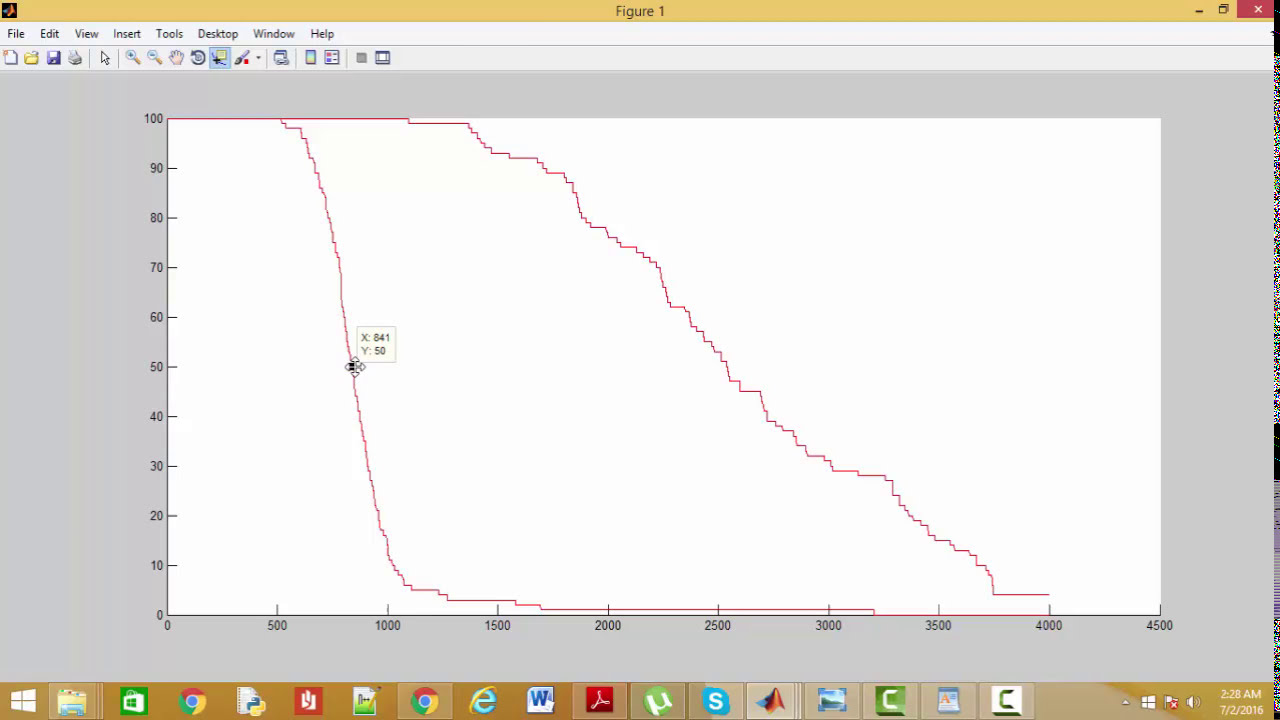Toggle the Data Cursor tool

tap(219, 58)
